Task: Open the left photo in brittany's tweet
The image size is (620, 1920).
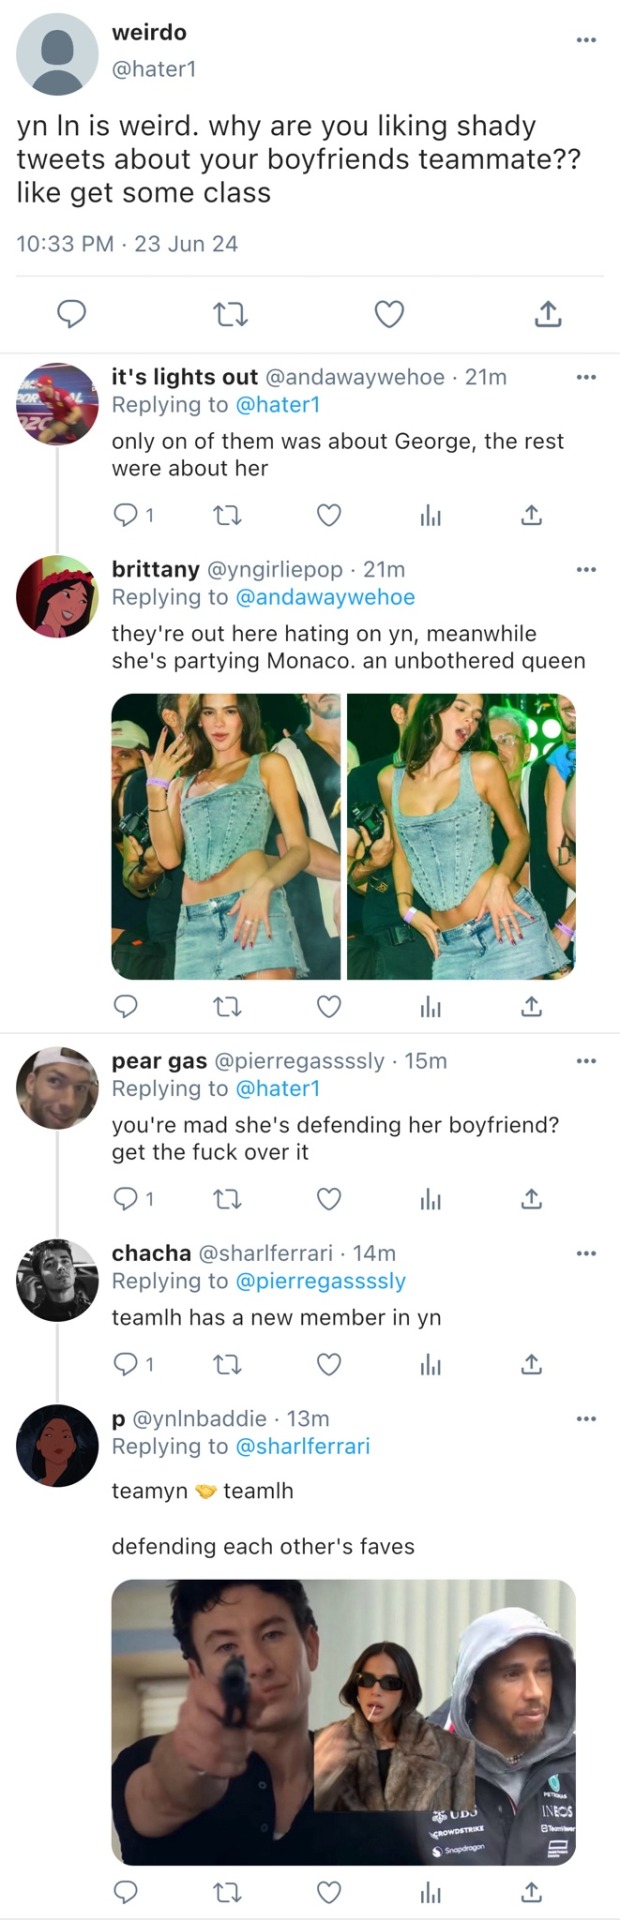Action: (226, 836)
